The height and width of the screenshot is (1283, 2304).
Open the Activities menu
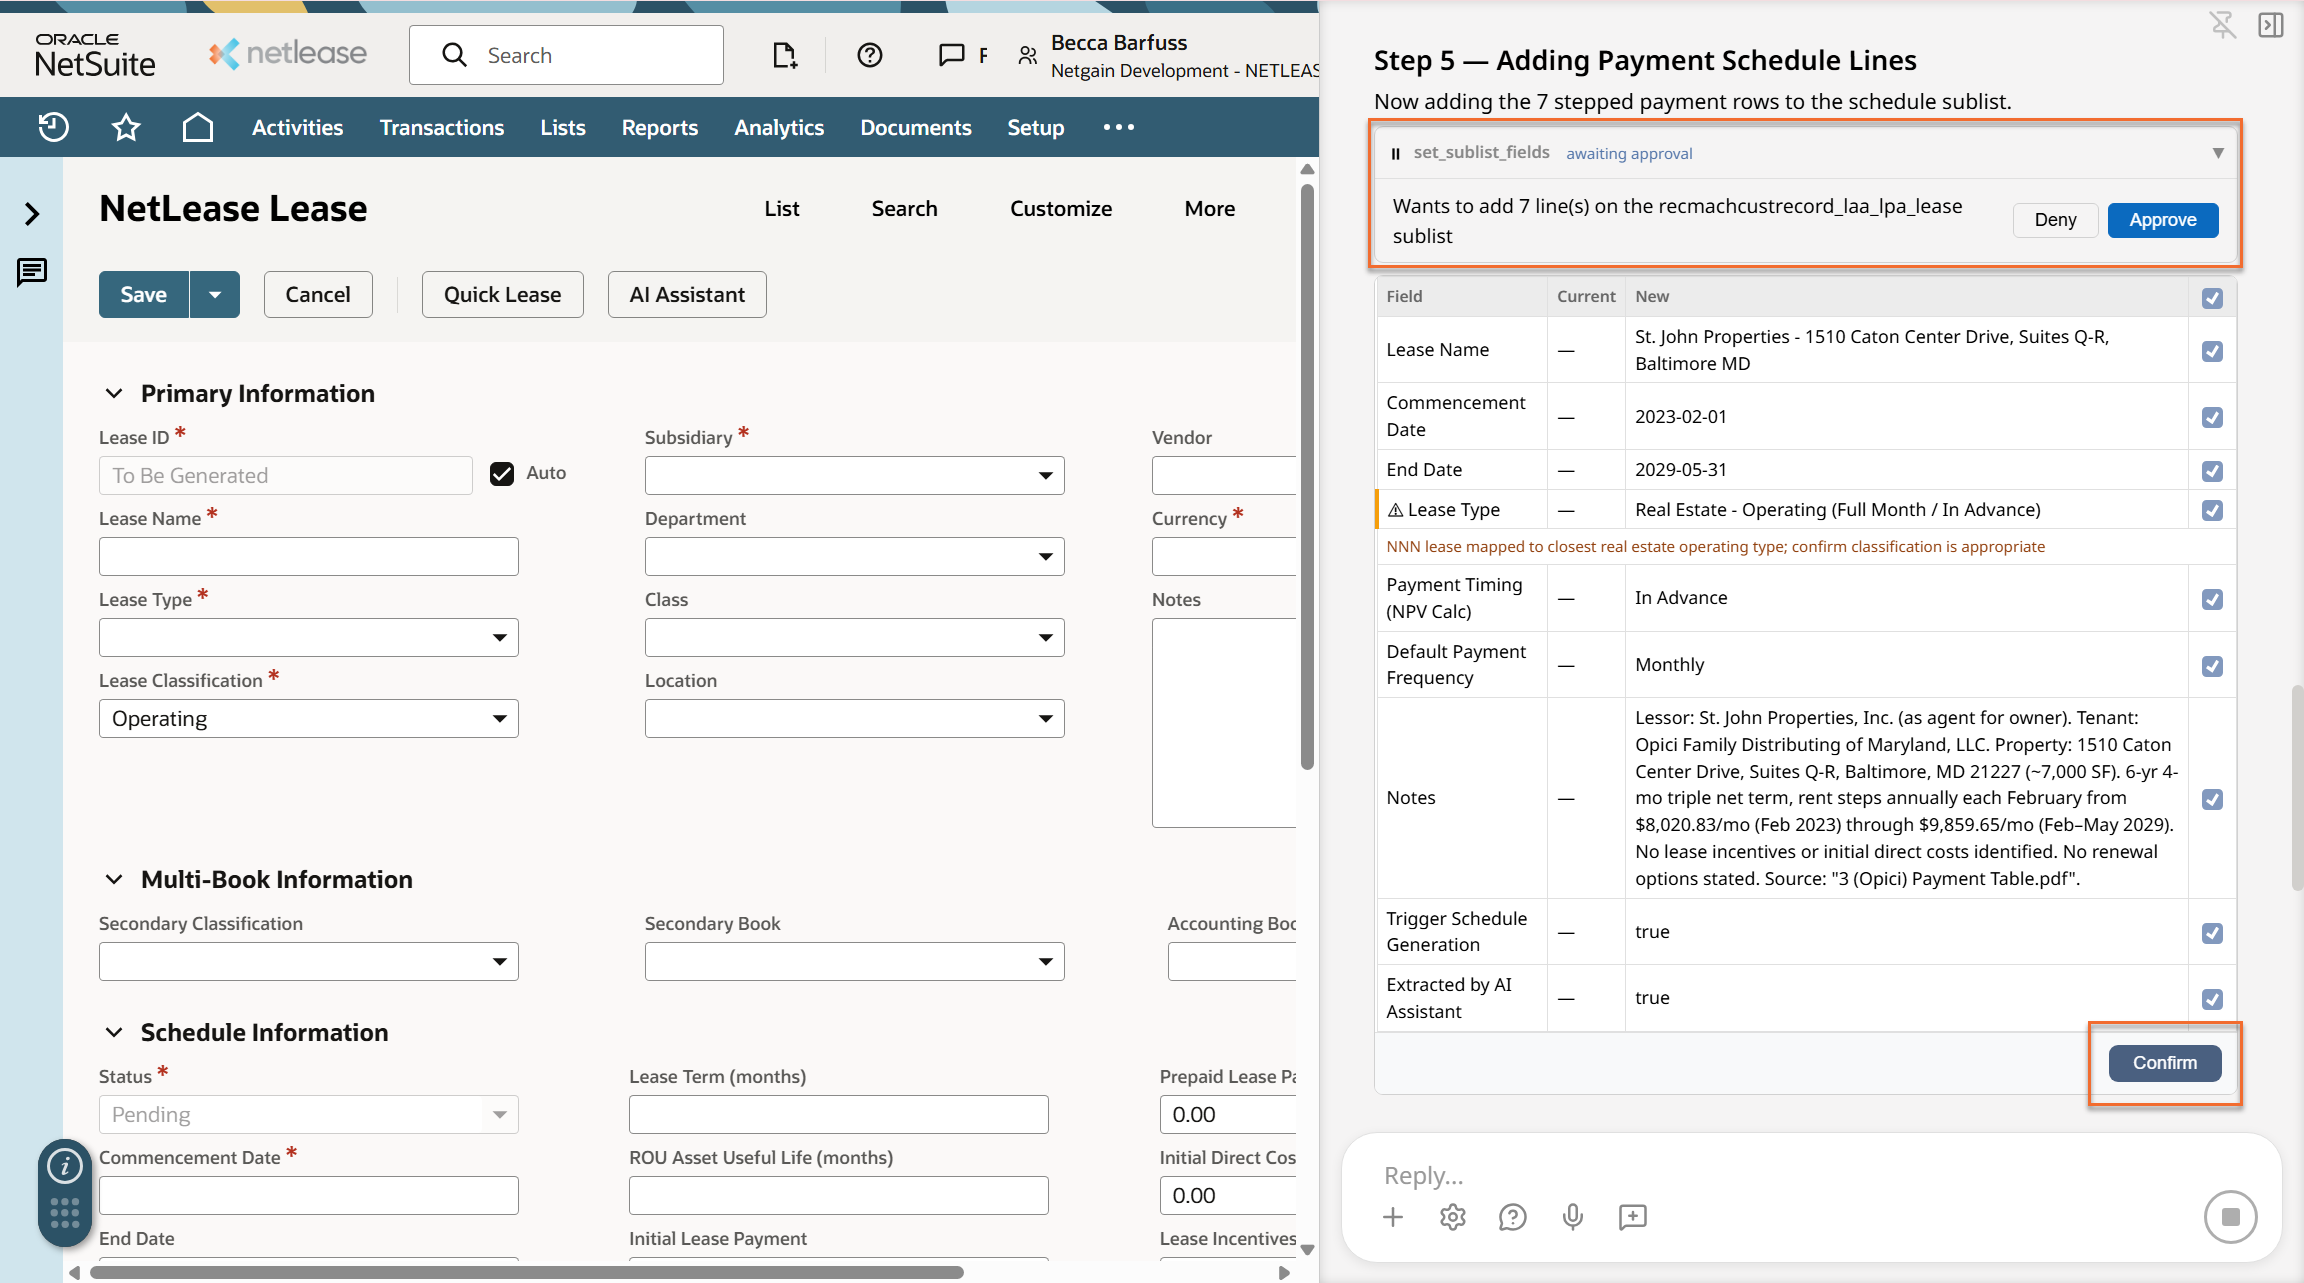[x=297, y=127]
